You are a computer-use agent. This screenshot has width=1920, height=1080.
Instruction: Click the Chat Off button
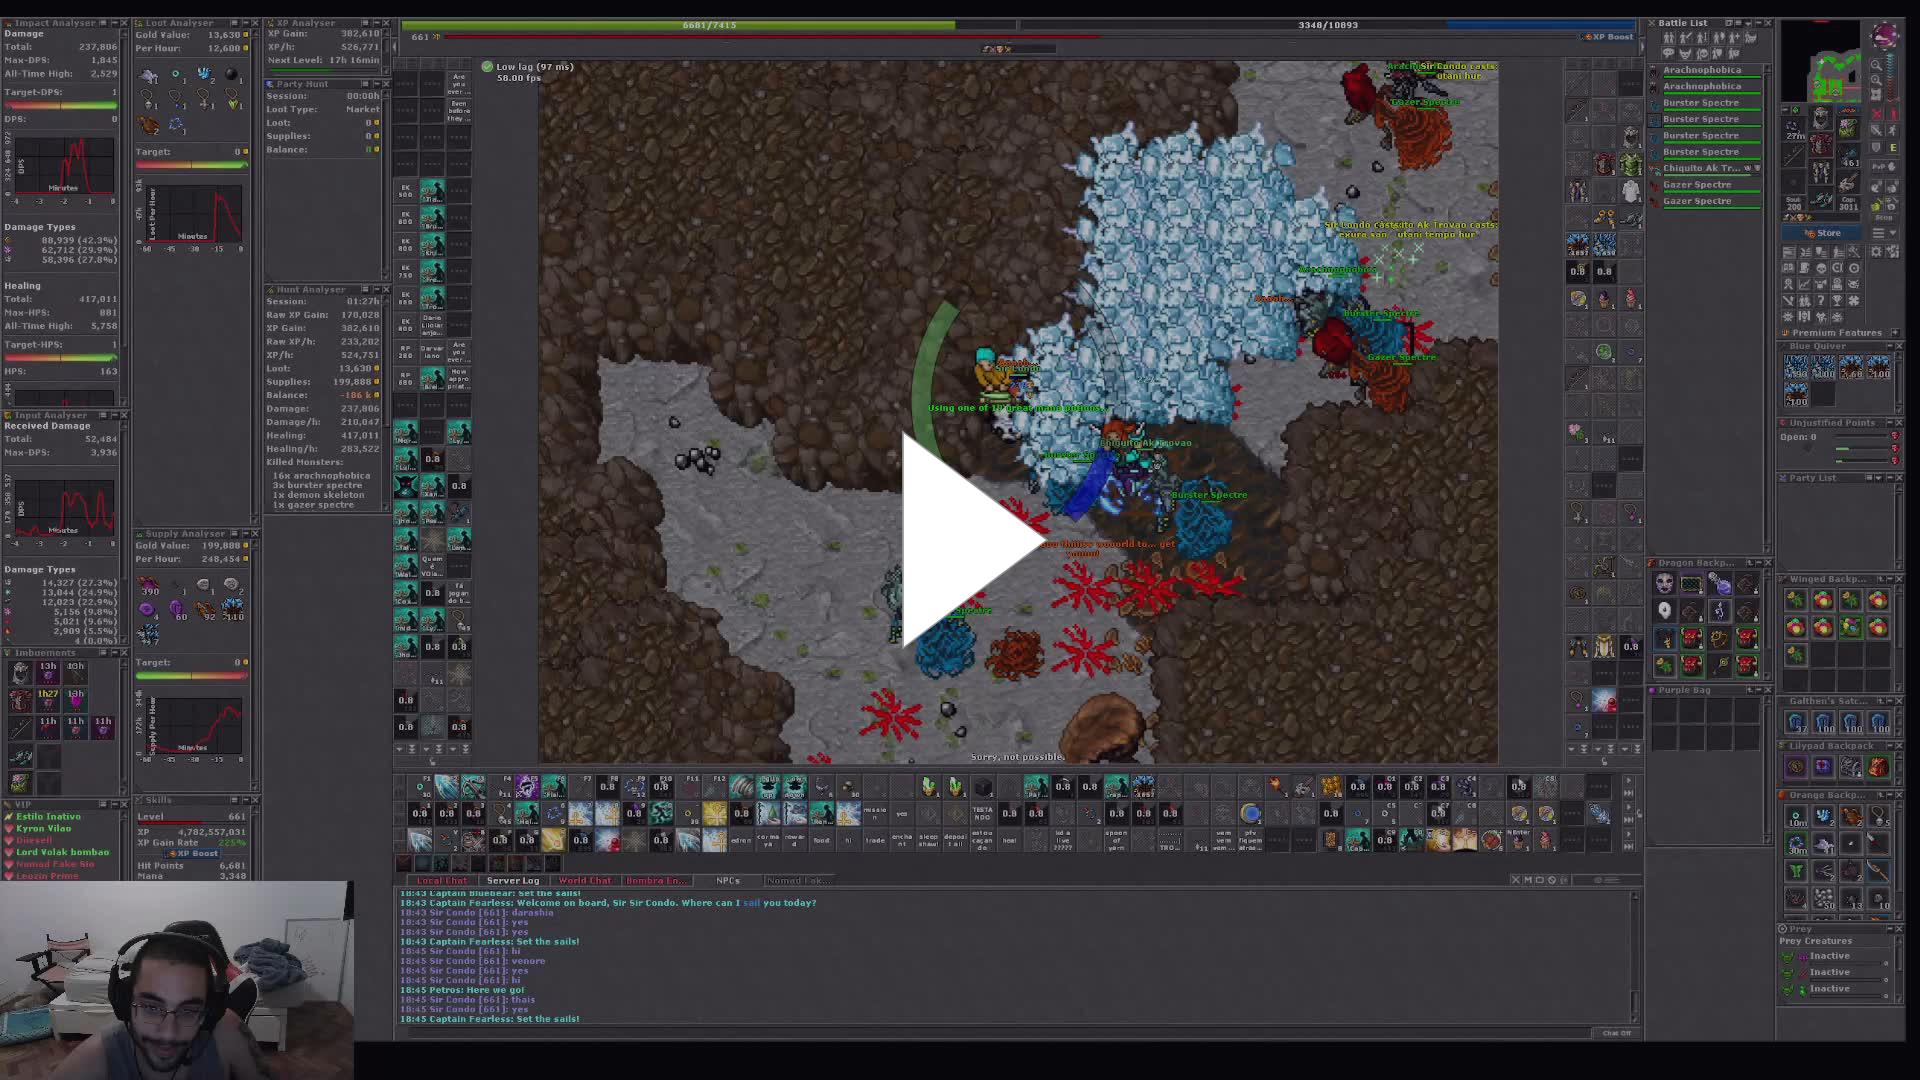coord(1616,1033)
